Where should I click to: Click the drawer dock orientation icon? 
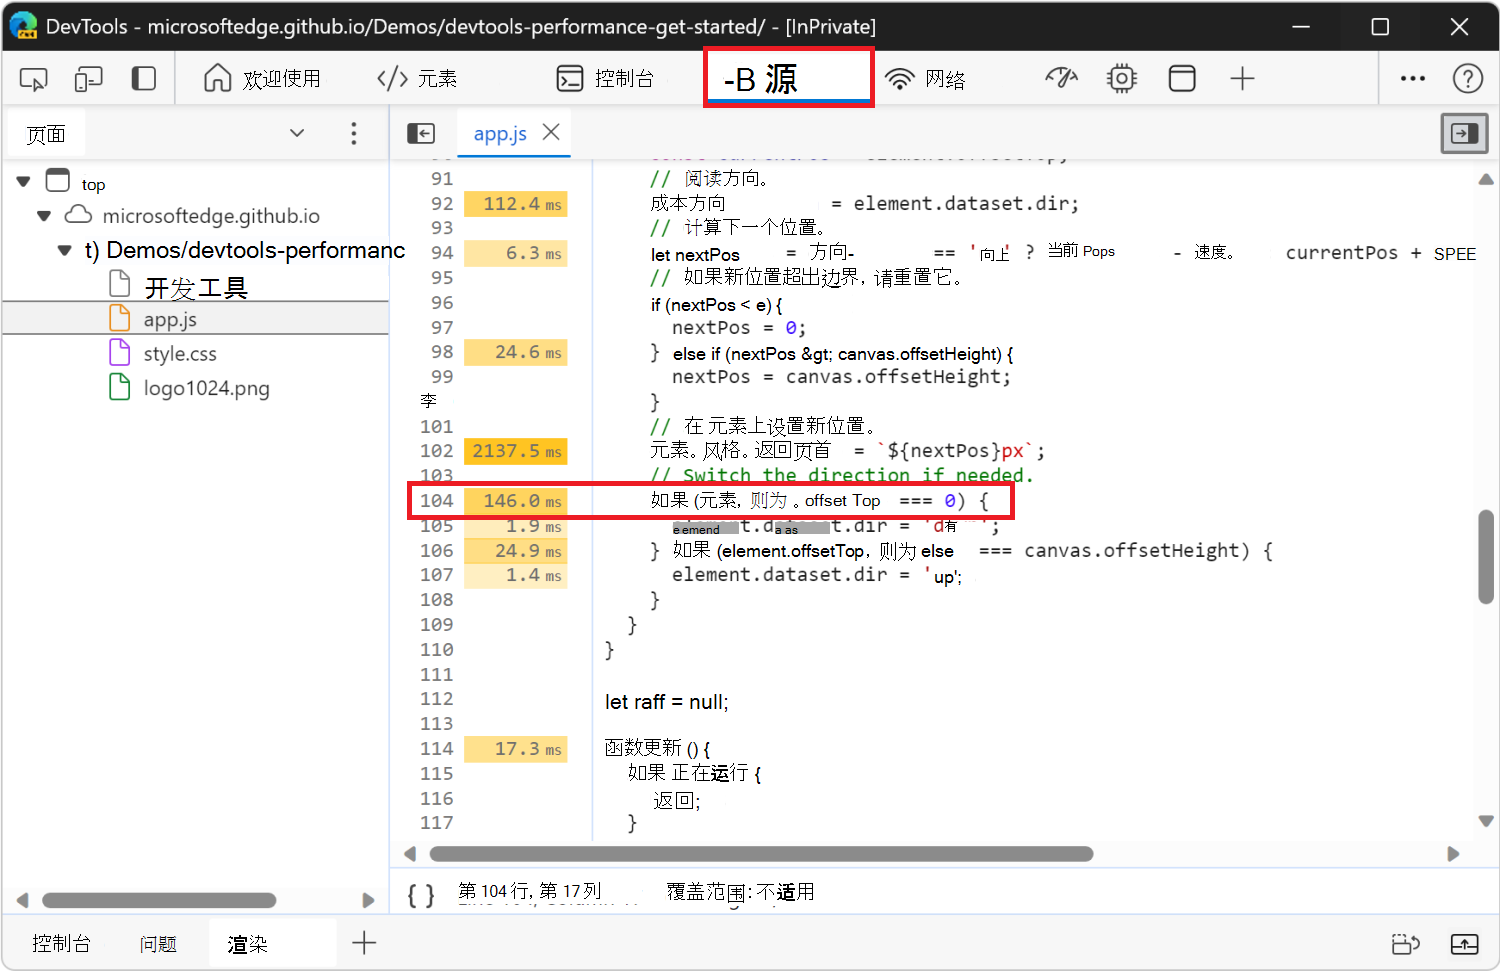(1406, 943)
